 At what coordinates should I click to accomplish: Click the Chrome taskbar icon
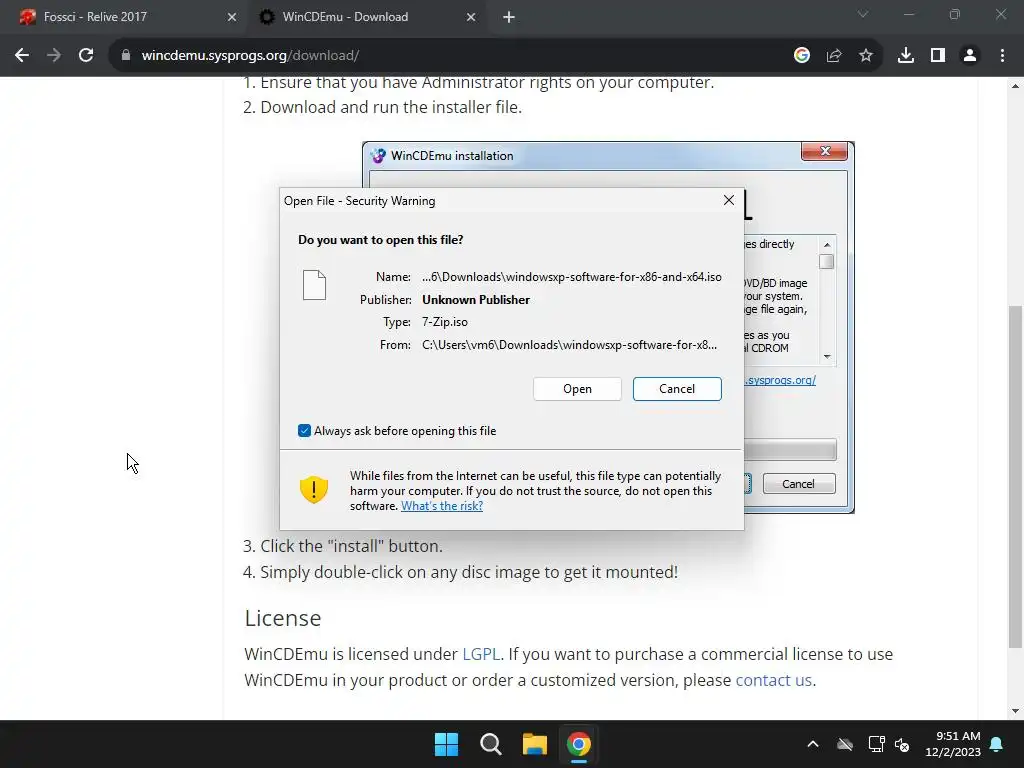[579, 744]
